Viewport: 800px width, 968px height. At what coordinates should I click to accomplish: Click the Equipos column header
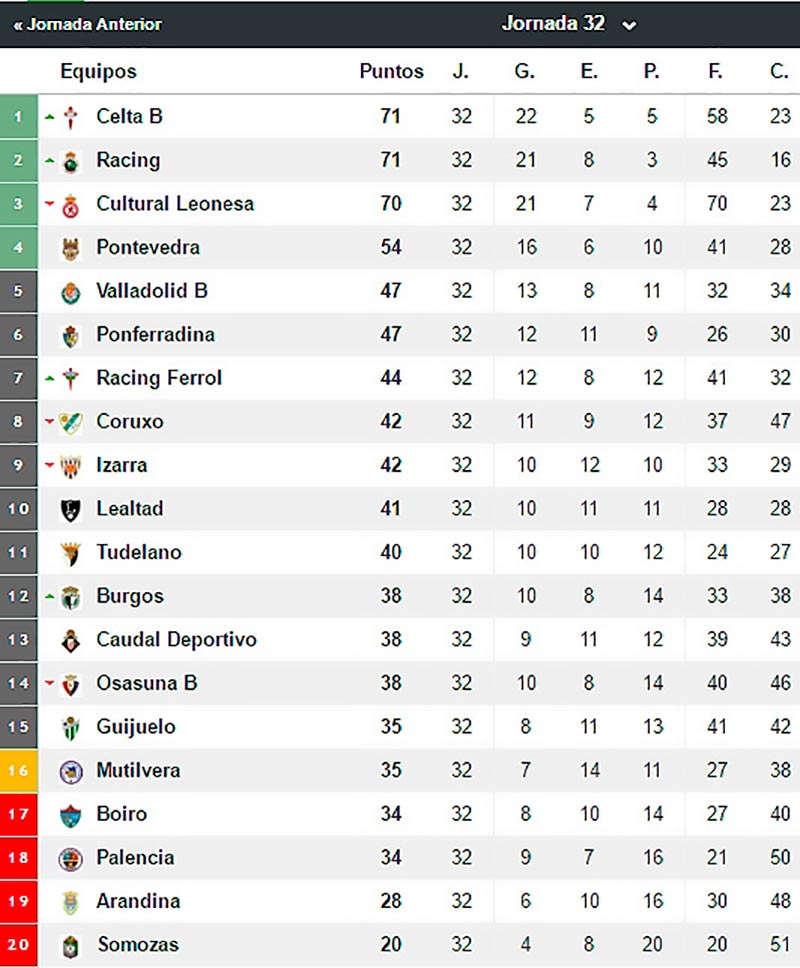100,71
